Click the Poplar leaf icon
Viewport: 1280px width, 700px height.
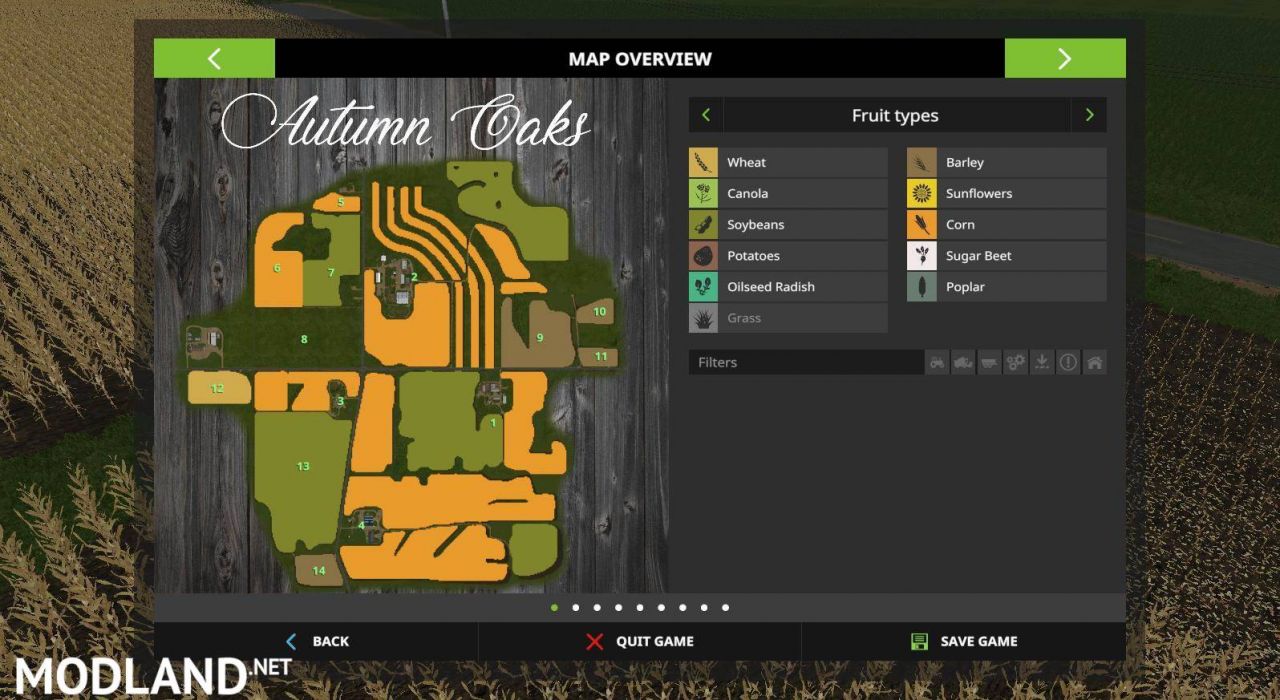pos(922,287)
